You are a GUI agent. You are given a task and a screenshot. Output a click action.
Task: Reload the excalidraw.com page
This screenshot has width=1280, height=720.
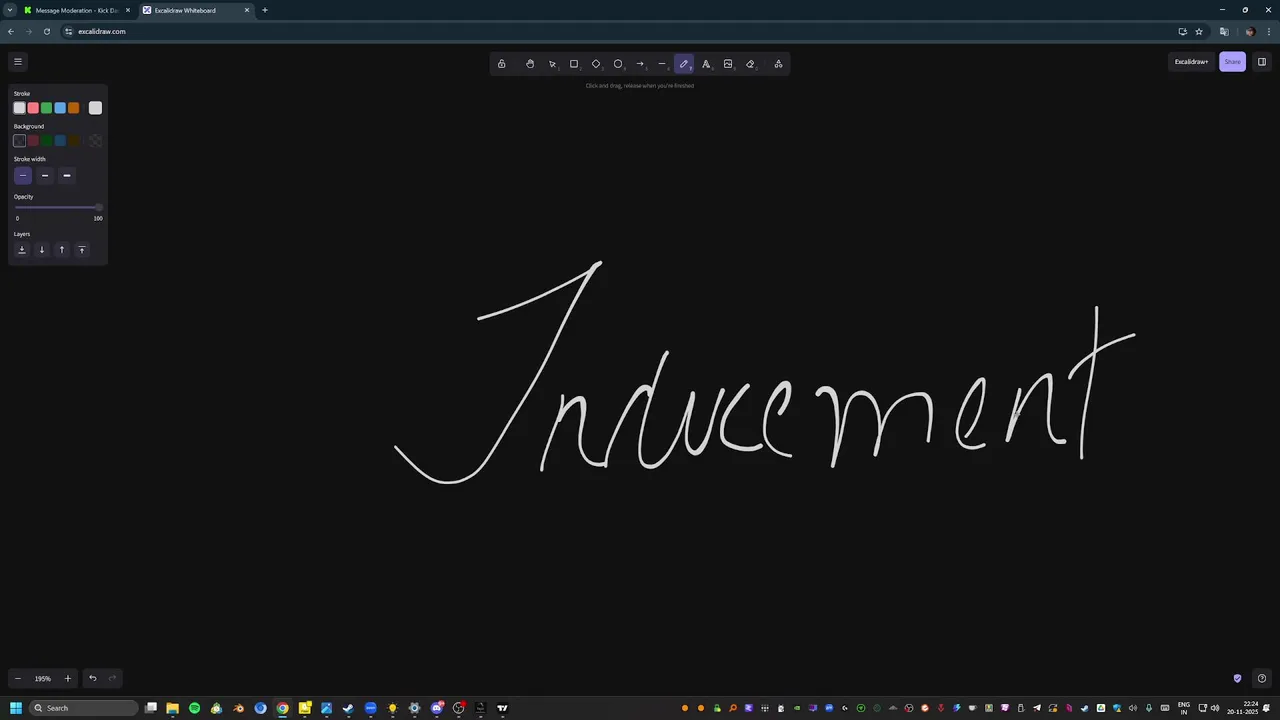(x=46, y=31)
